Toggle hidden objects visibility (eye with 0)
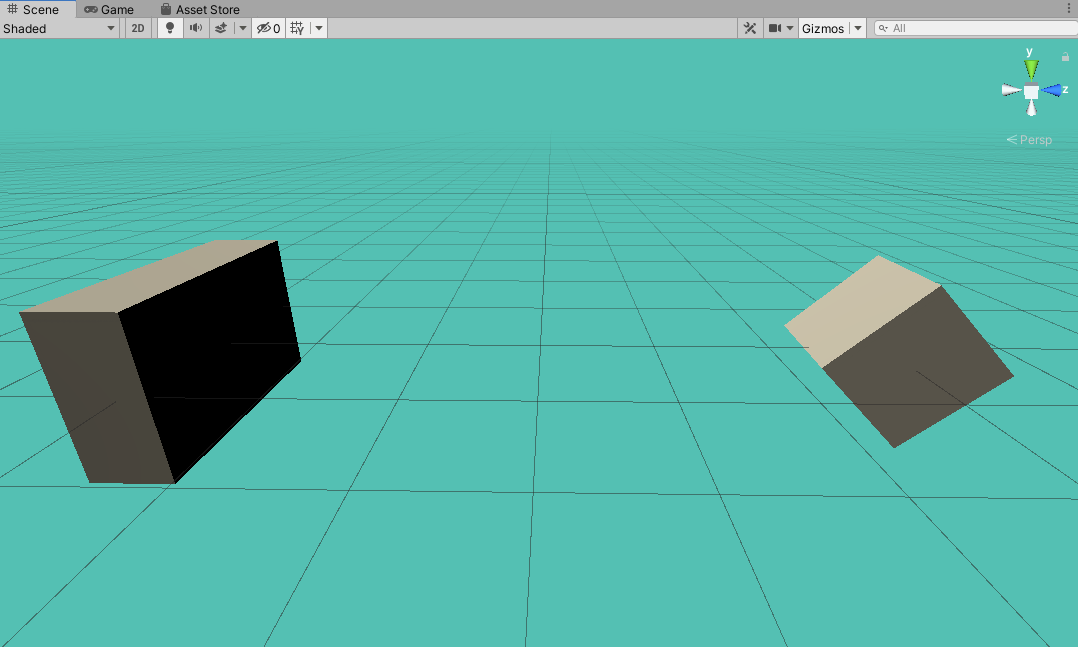Image resolution: width=1078 pixels, height=647 pixels. coord(268,28)
